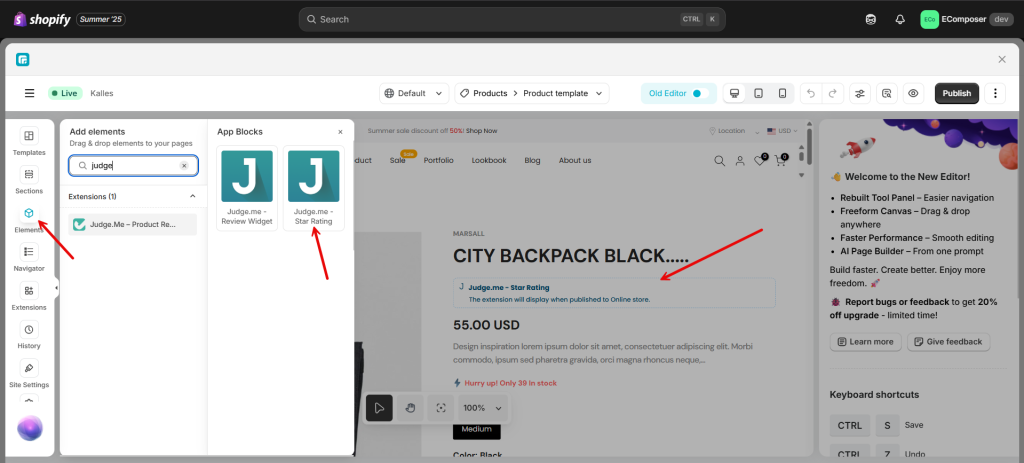Switch to tablet device preview
This screenshot has width=1024, height=463.
[758, 93]
